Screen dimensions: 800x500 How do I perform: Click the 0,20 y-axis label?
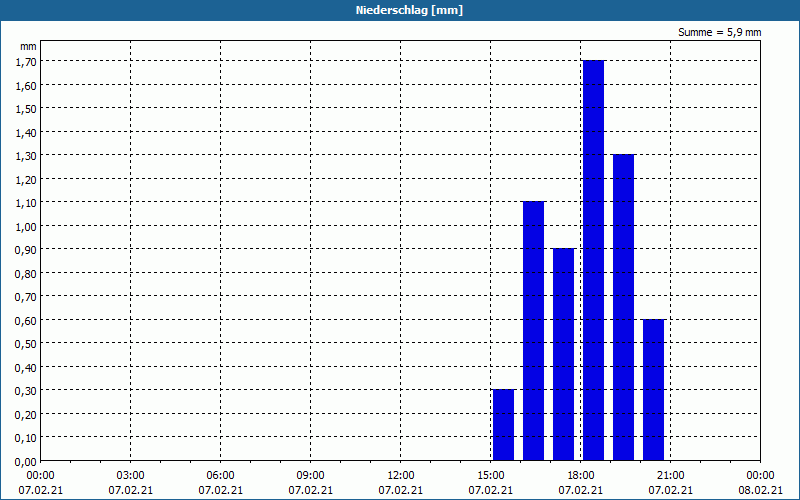[26, 415]
